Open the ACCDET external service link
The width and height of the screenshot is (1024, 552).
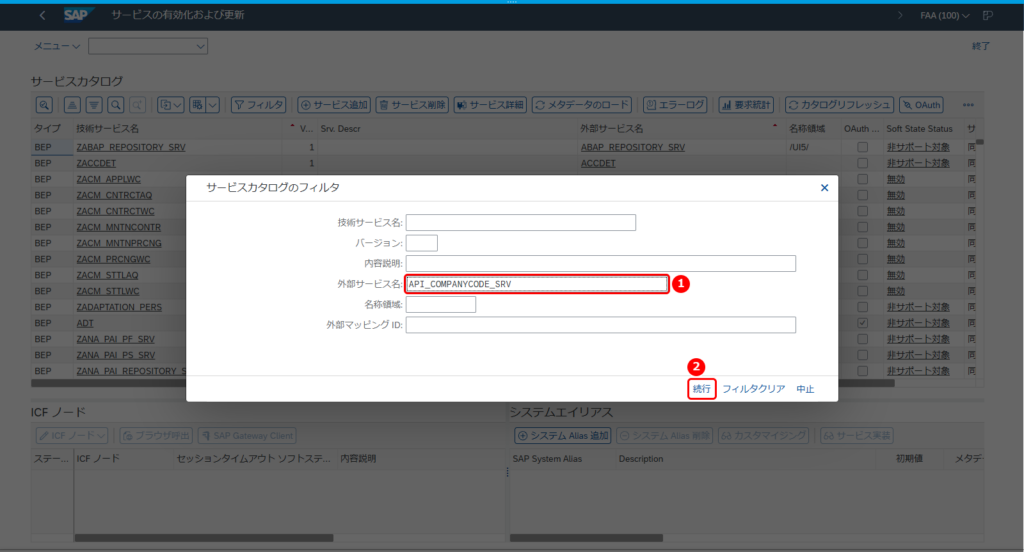[x=598, y=163]
